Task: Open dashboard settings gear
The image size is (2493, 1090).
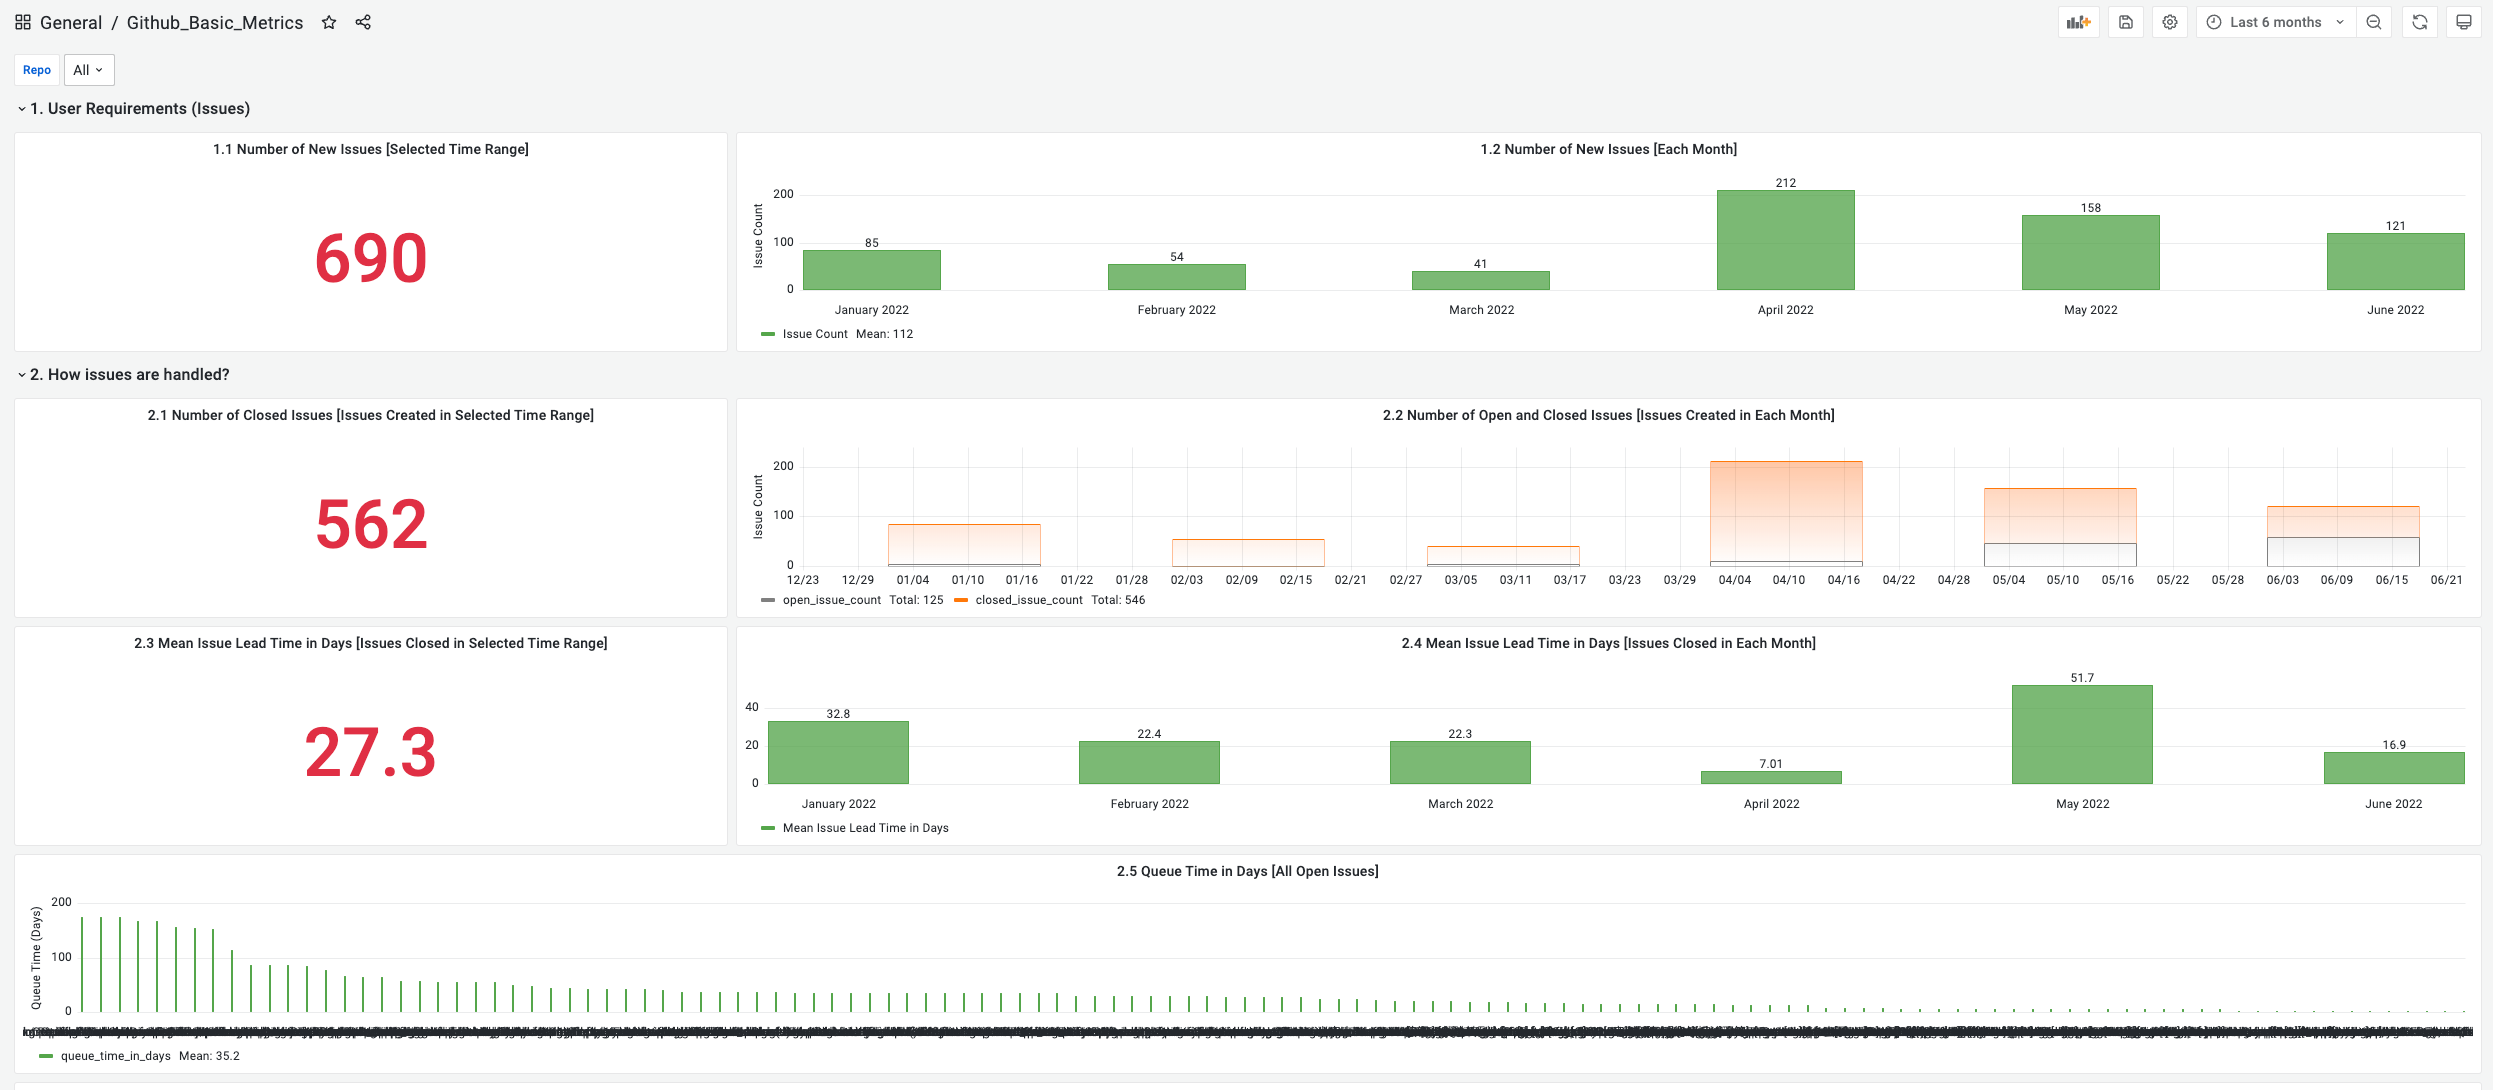Action: point(2170,22)
